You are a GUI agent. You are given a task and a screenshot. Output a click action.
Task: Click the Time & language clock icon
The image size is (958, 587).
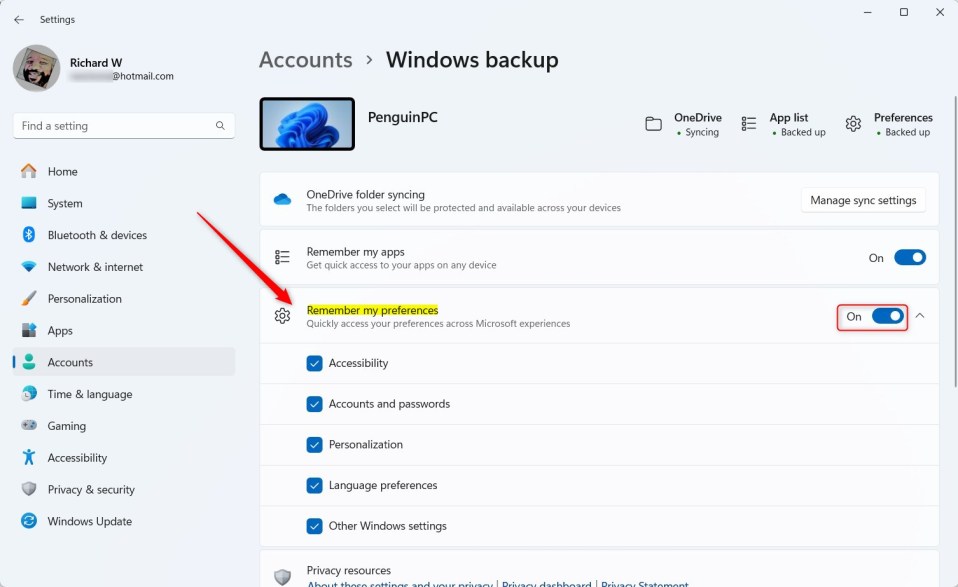(x=29, y=393)
